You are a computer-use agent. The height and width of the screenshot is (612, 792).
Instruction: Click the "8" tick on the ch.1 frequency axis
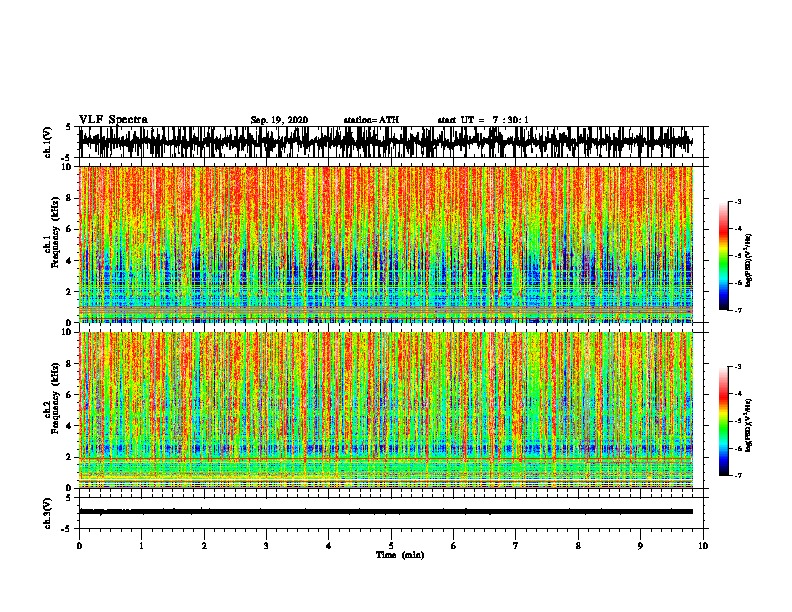click(70, 198)
